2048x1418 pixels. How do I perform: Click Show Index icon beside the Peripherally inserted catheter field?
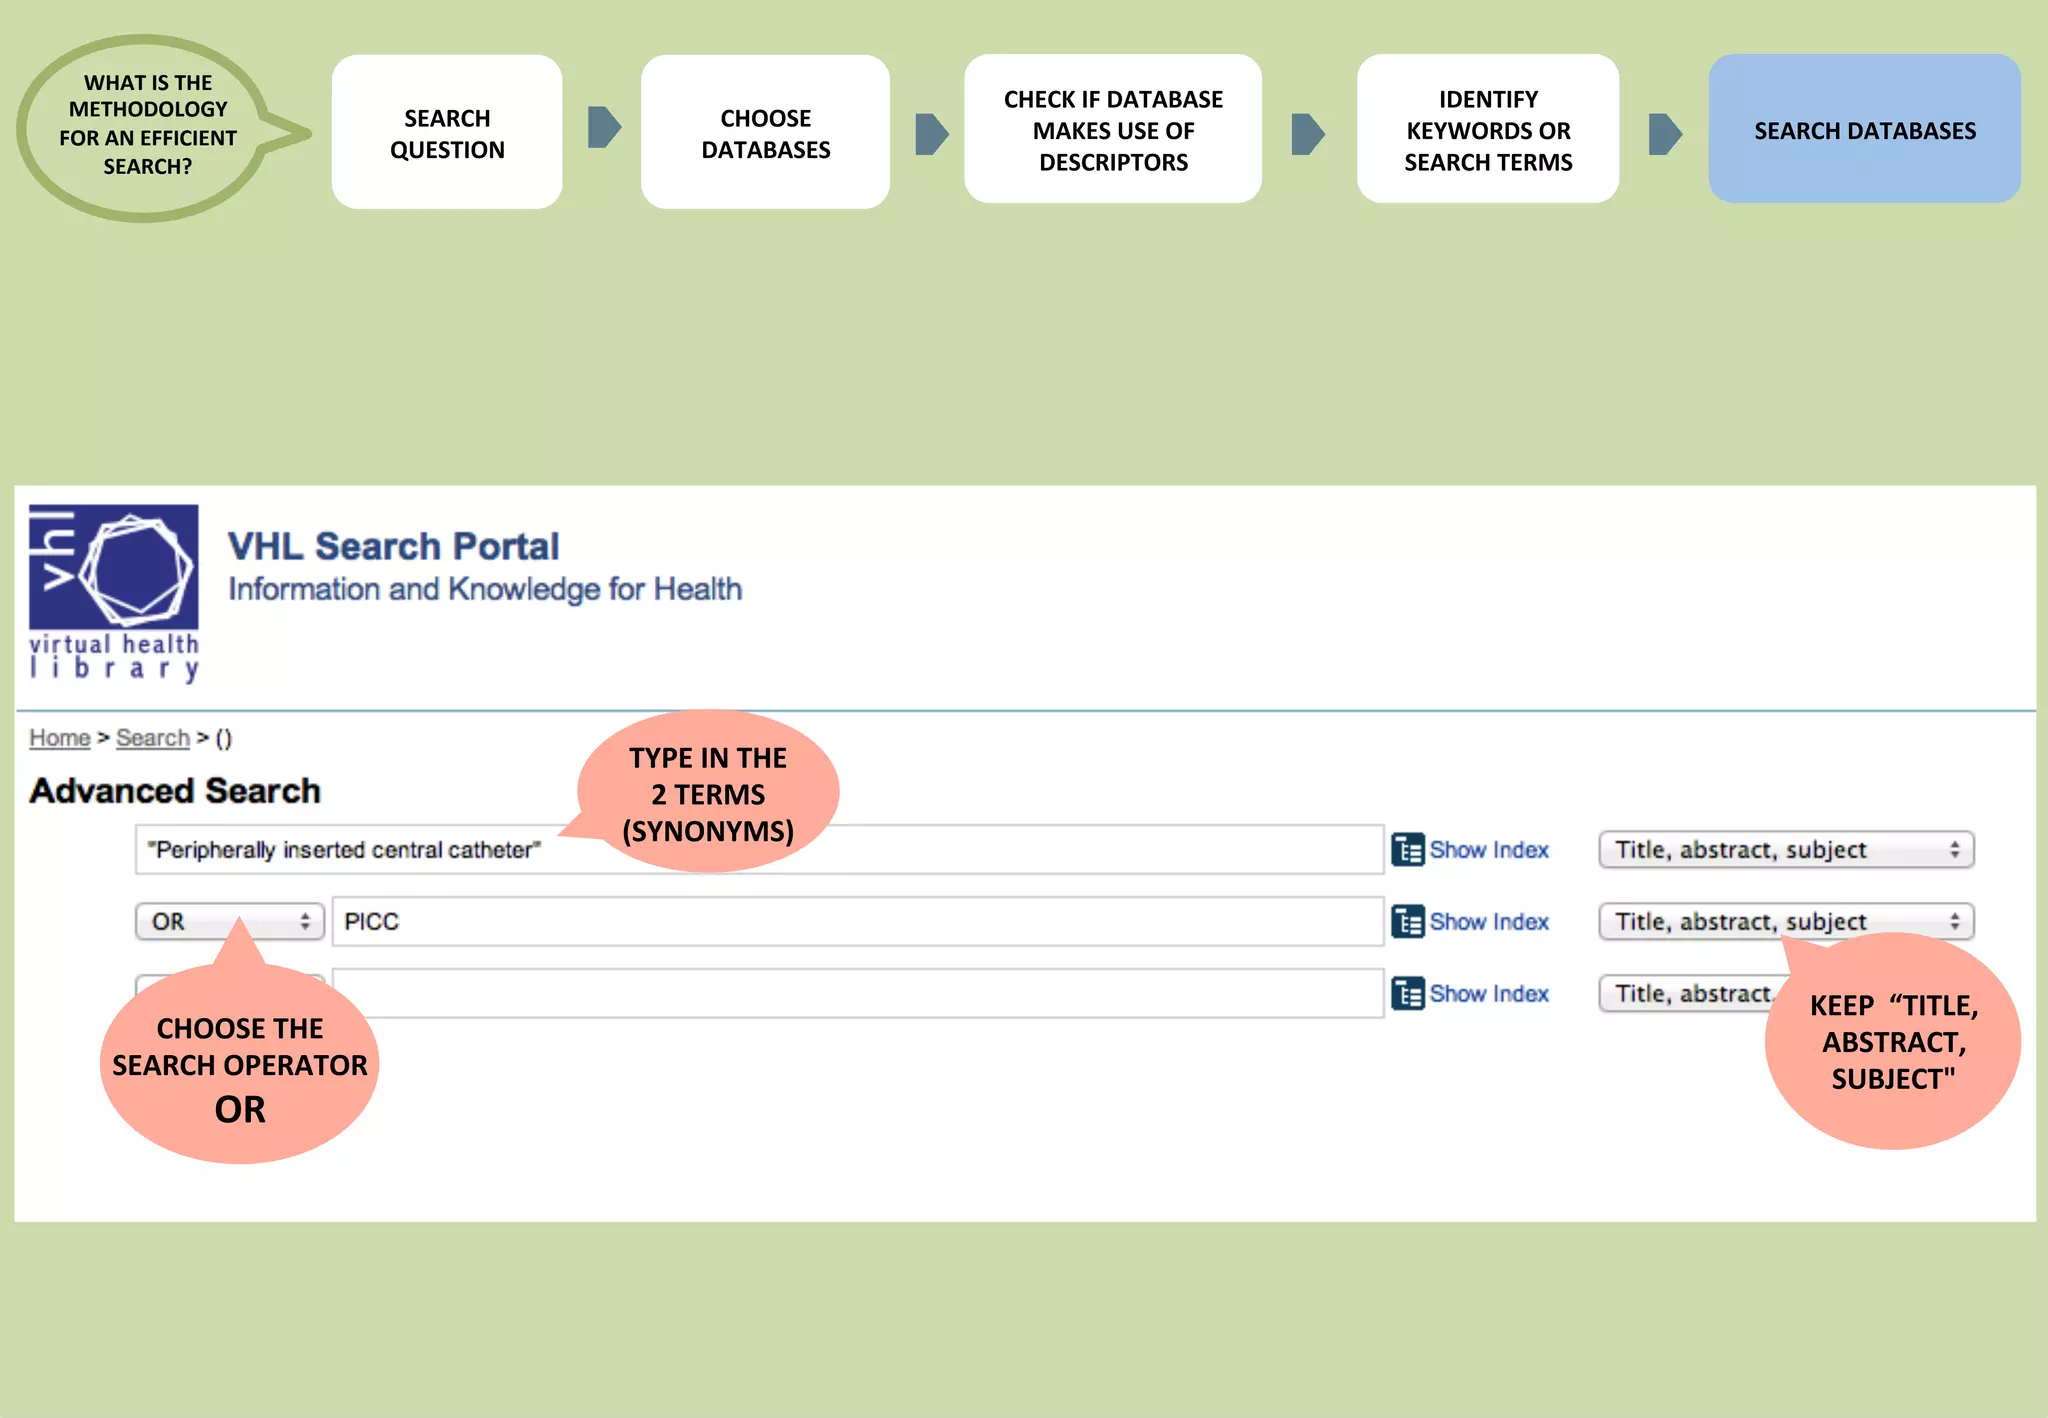pyautogui.click(x=1408, y=850)
